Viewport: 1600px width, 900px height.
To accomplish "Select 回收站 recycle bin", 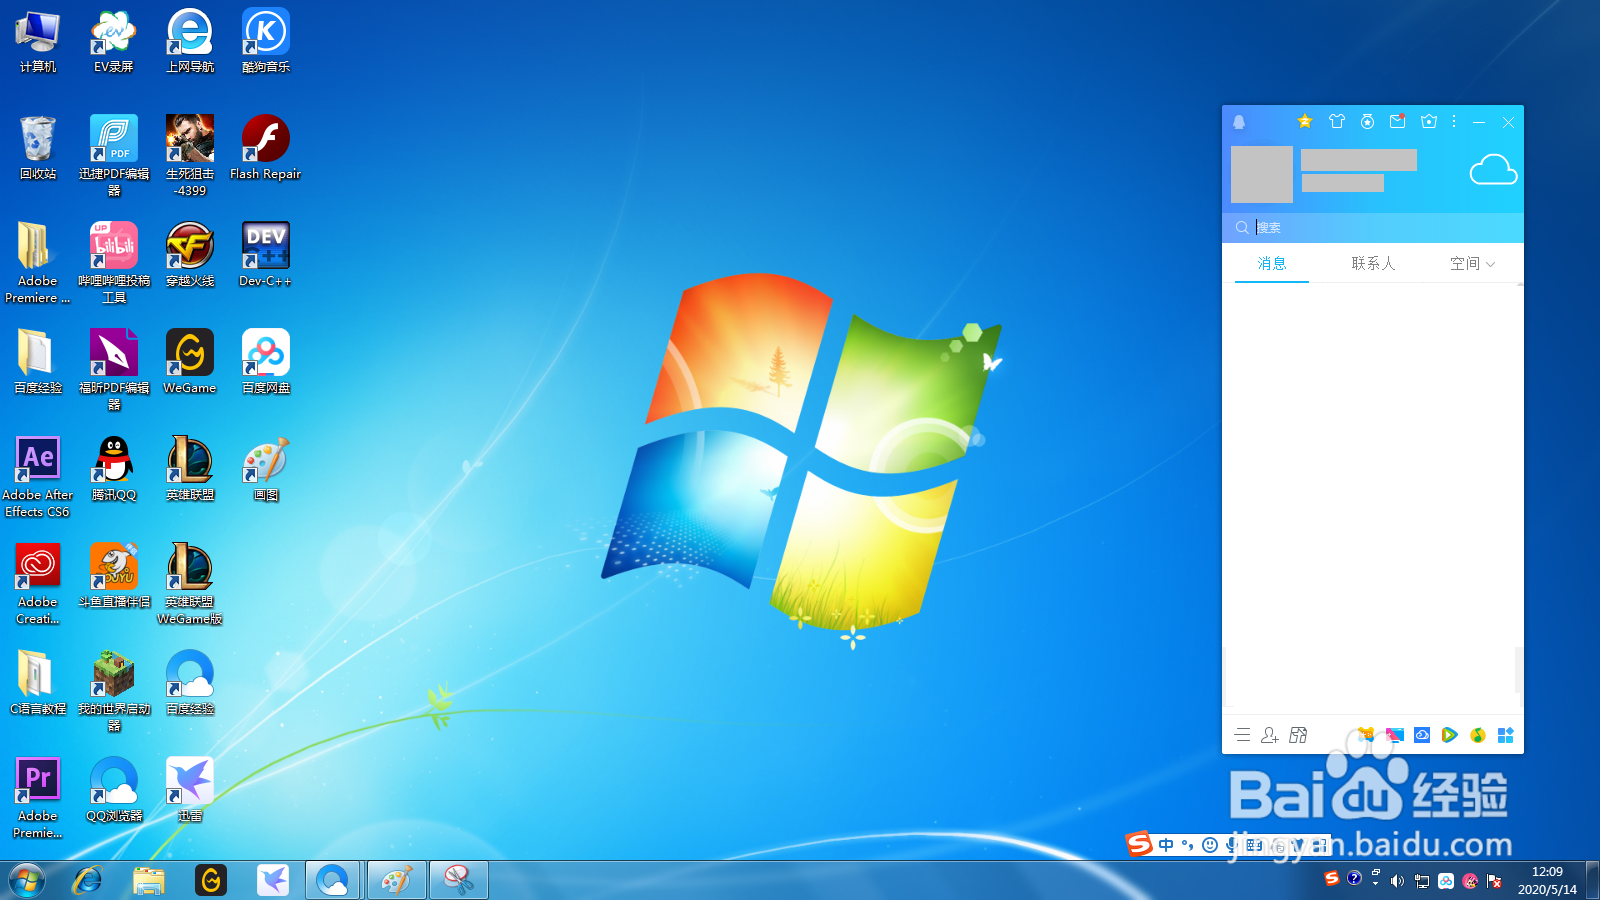I will (x=38, y=148).
